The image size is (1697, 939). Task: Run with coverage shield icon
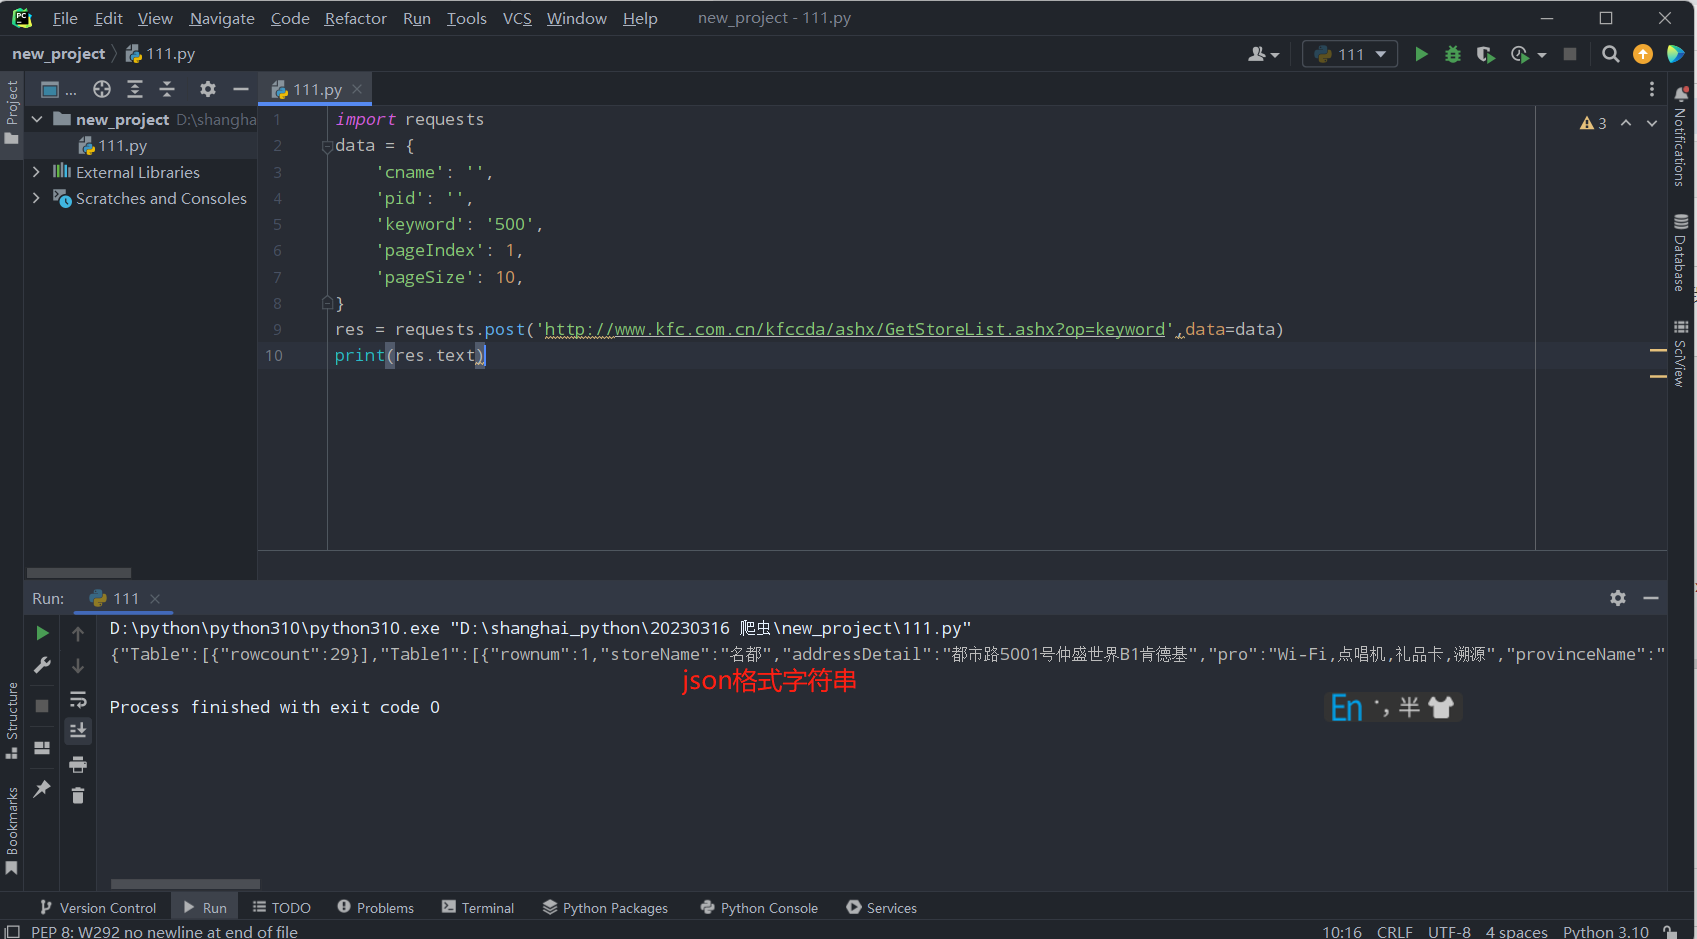tap(1485, 54)
